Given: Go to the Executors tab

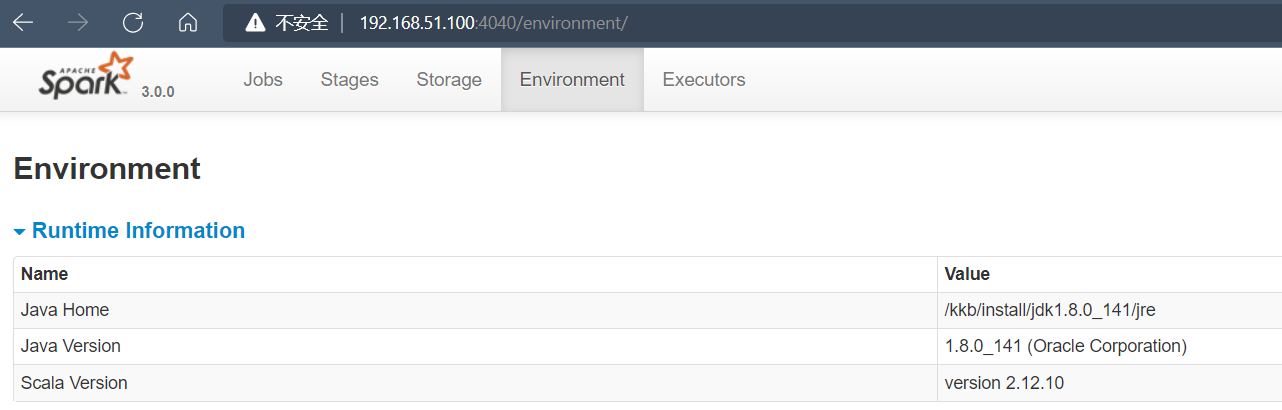Looking at the screenshot, I should (x=704, y=80).
